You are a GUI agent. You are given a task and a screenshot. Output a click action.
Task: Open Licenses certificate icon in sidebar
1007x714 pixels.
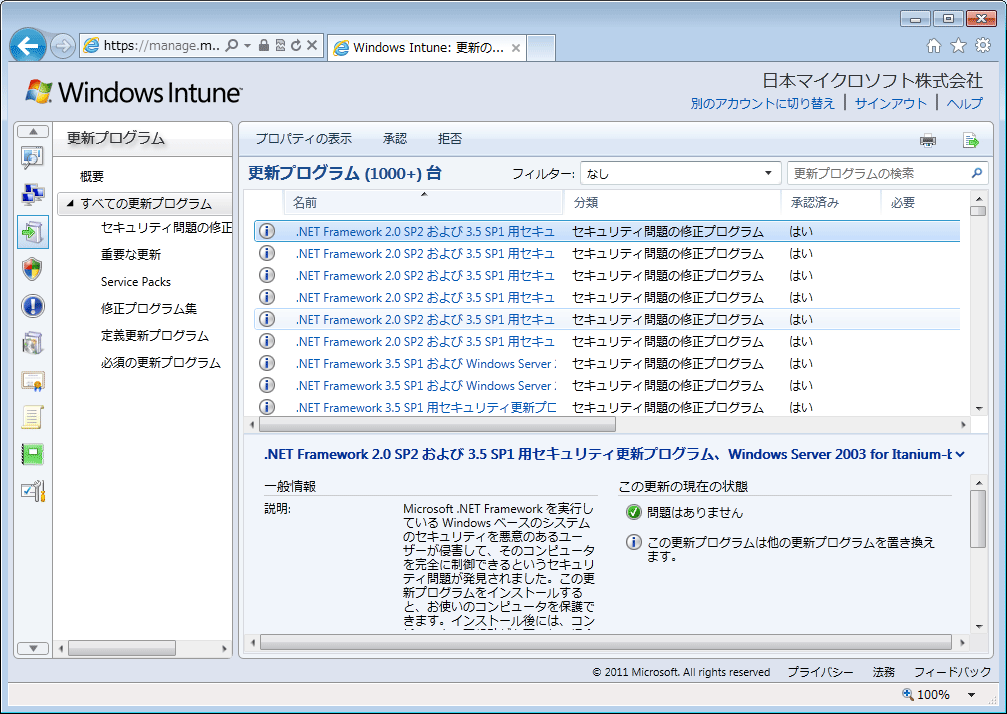tap(33, 381)
